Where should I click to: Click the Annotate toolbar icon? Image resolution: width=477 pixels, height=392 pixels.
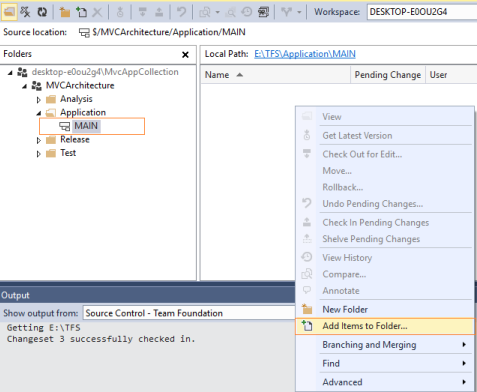[230, 12]
